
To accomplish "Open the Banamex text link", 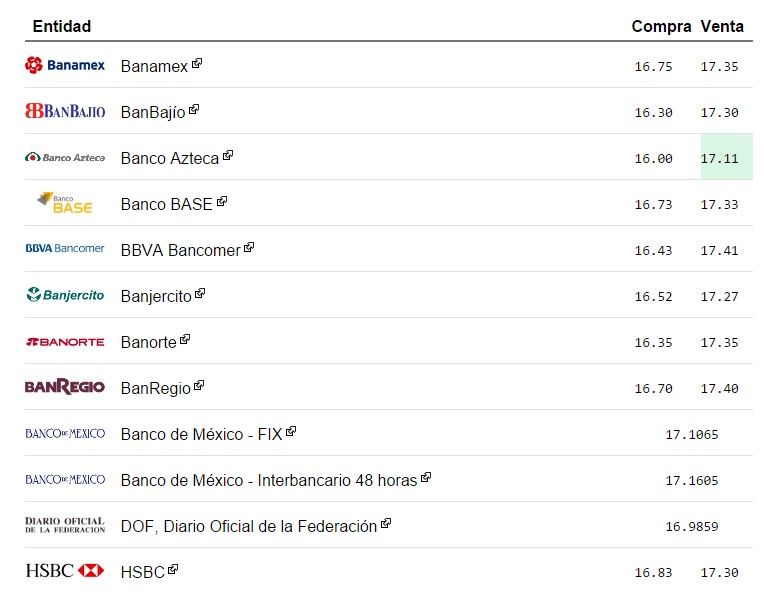I will coord(154,66).
